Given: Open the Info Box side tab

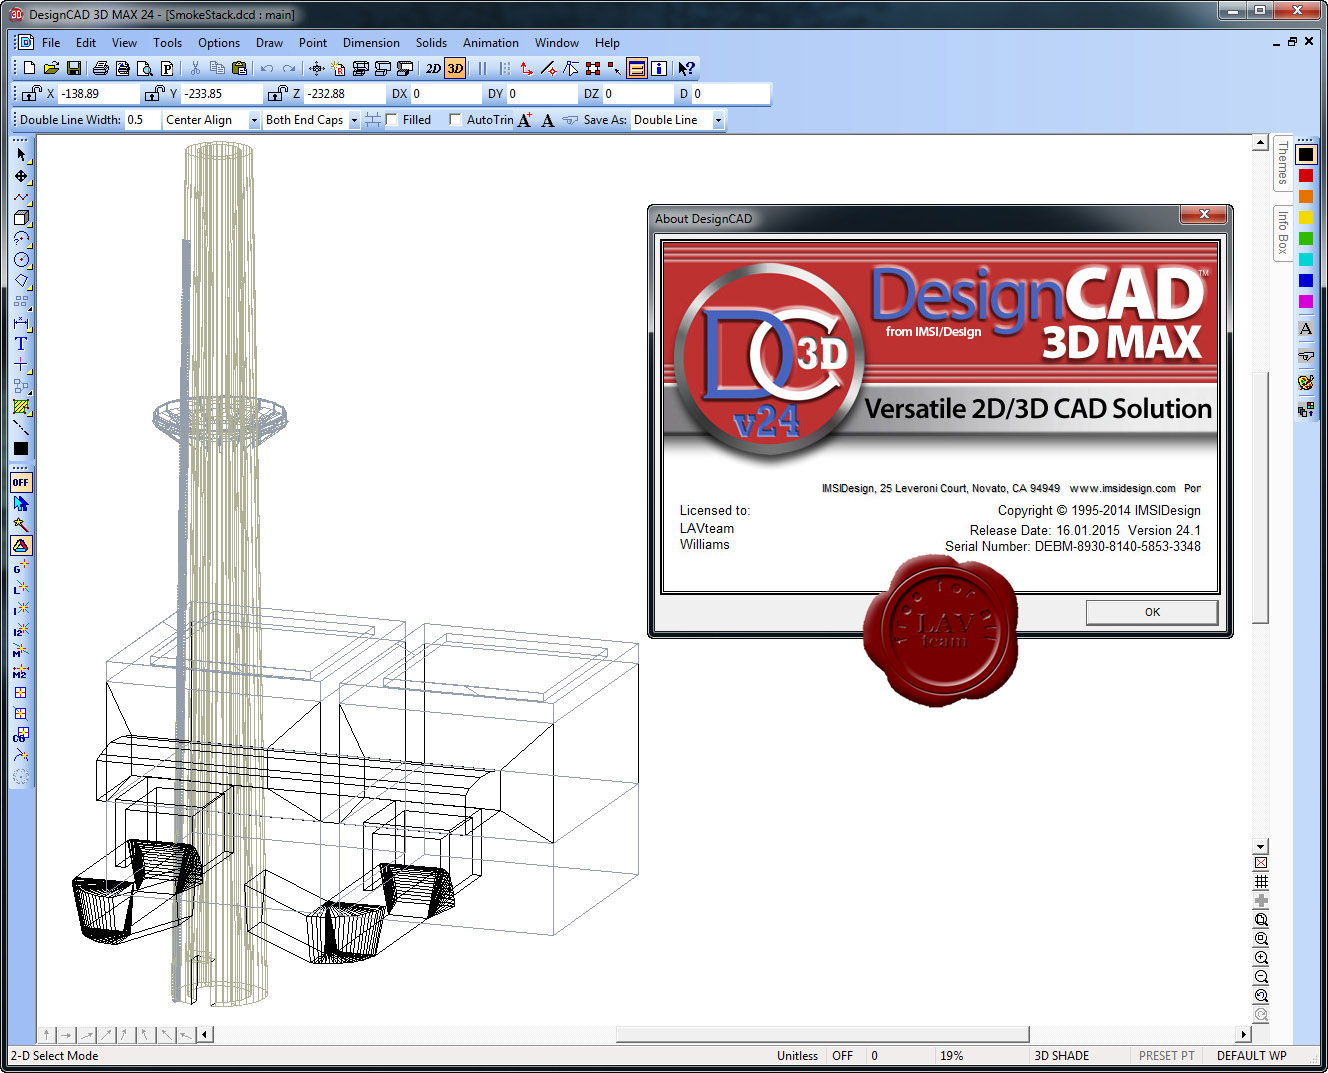Looking at the screenshot, I should point(1282,232).
